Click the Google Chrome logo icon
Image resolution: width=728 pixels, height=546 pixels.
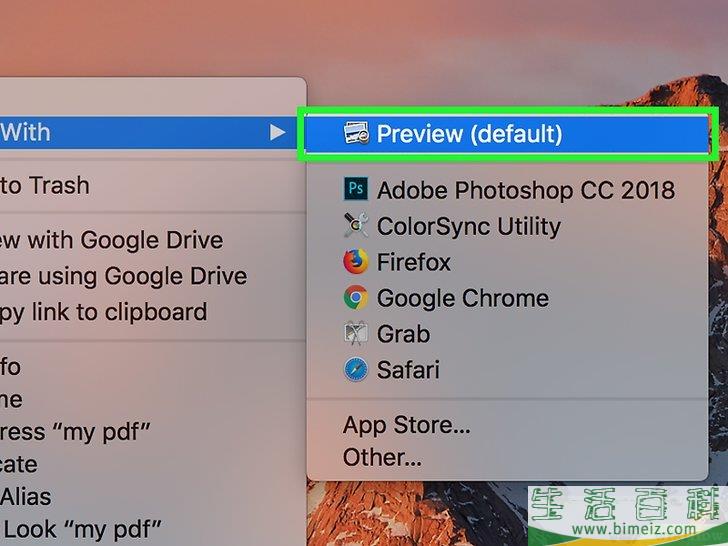coord(356,298)
